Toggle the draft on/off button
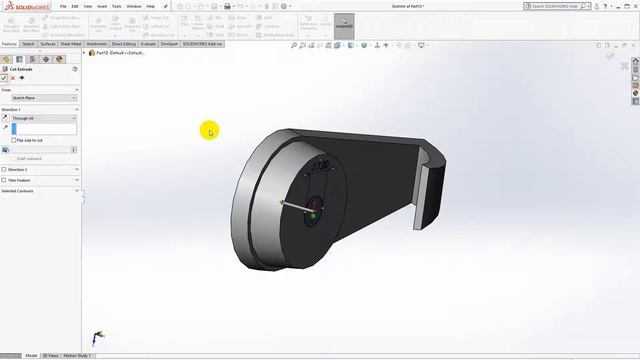Viewport: 640px width, 360px height. 5,150
